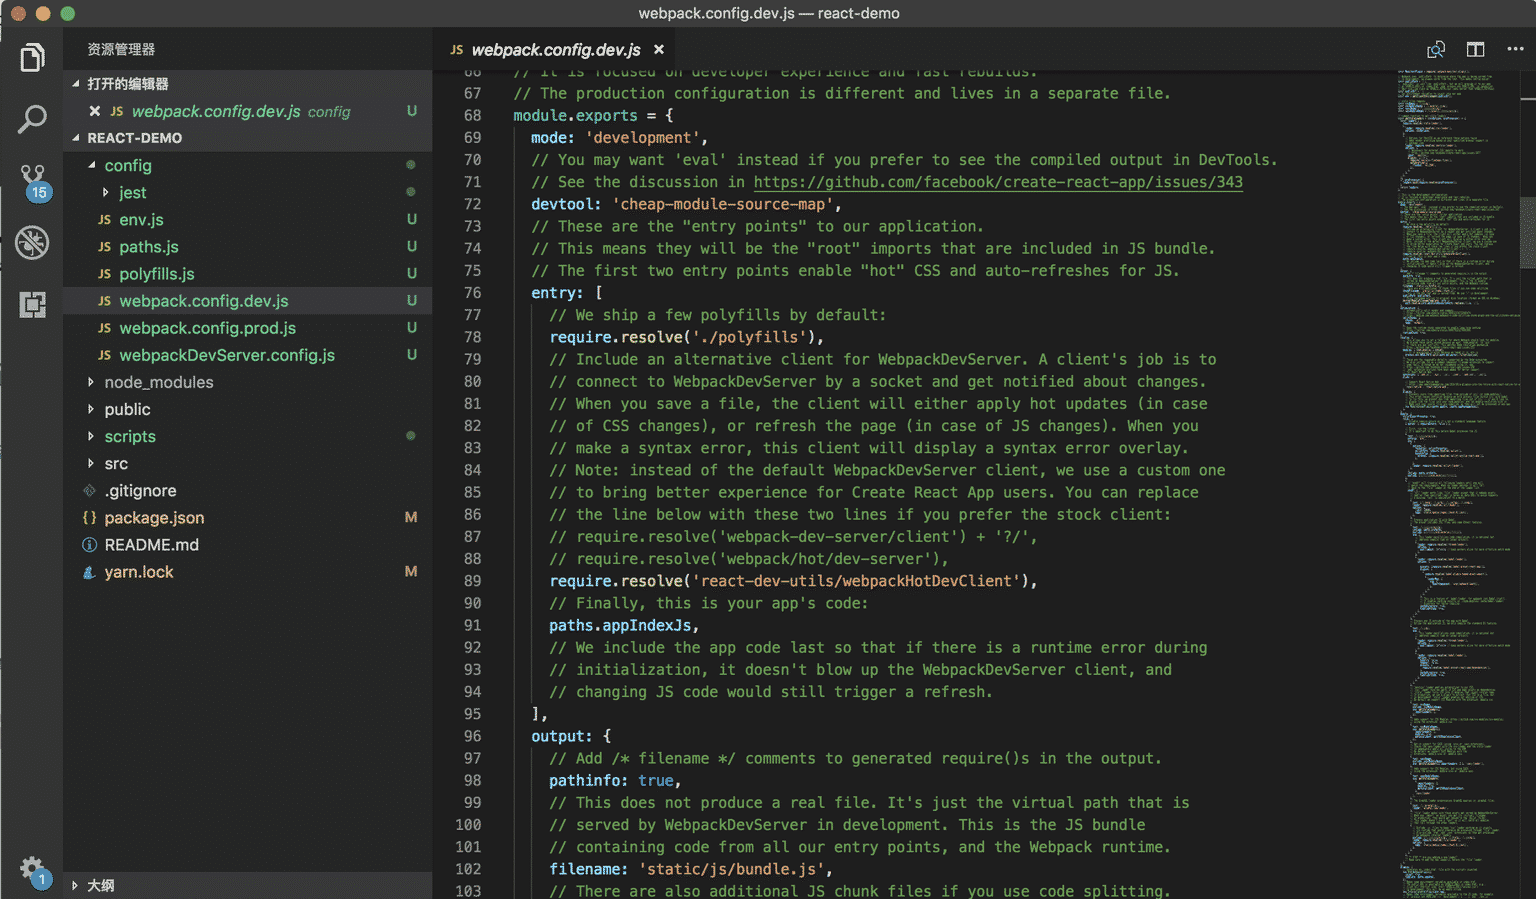Click the editor vertical scrollbar
Screen dimensions: 1536x899
click(1527, 232)
